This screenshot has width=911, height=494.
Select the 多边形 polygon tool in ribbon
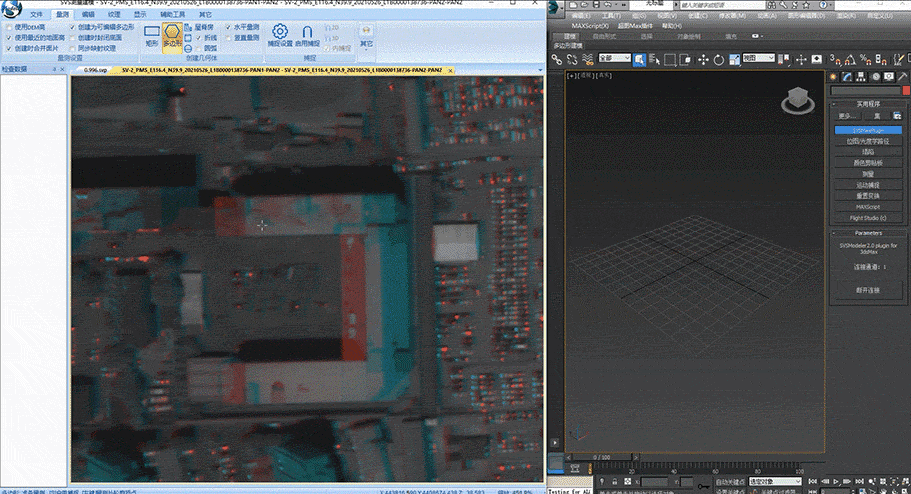point(172,35)
